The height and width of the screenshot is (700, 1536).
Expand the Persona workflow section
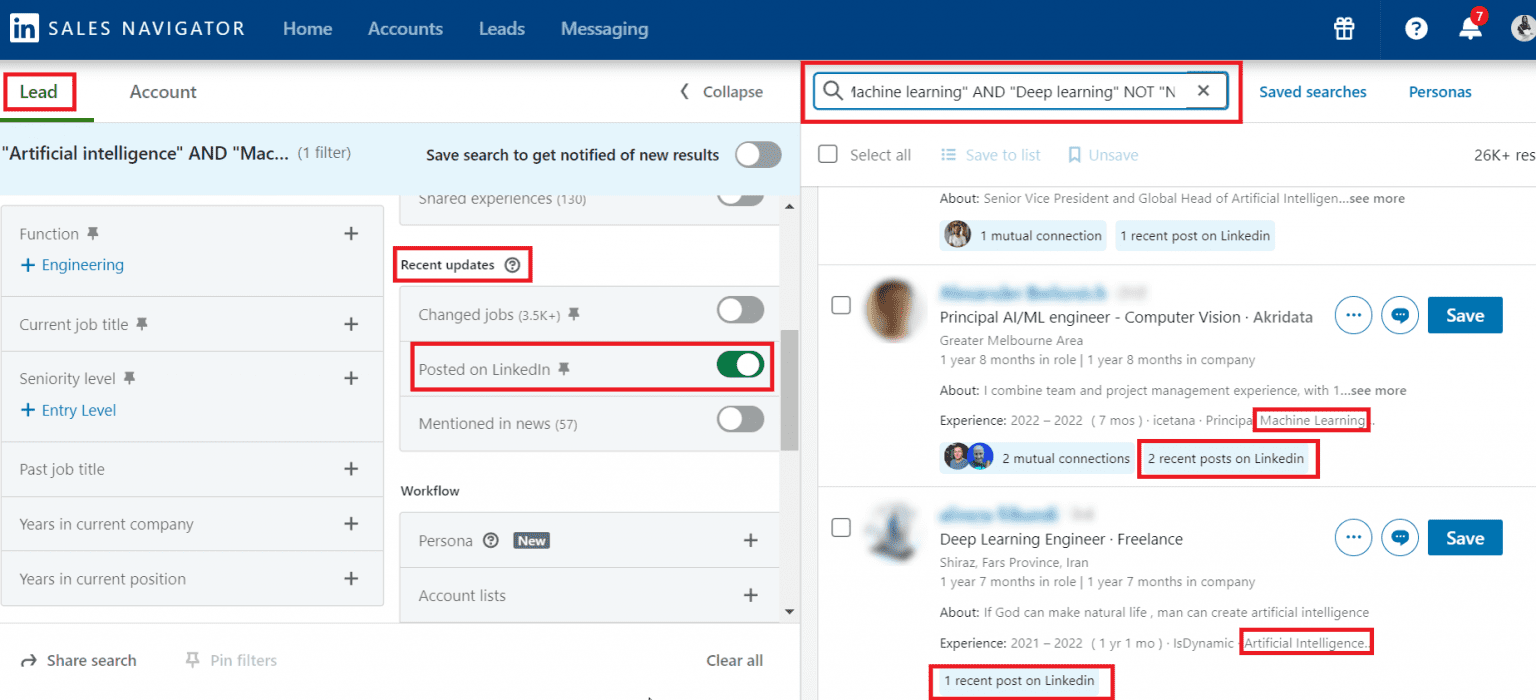[750, 540]
